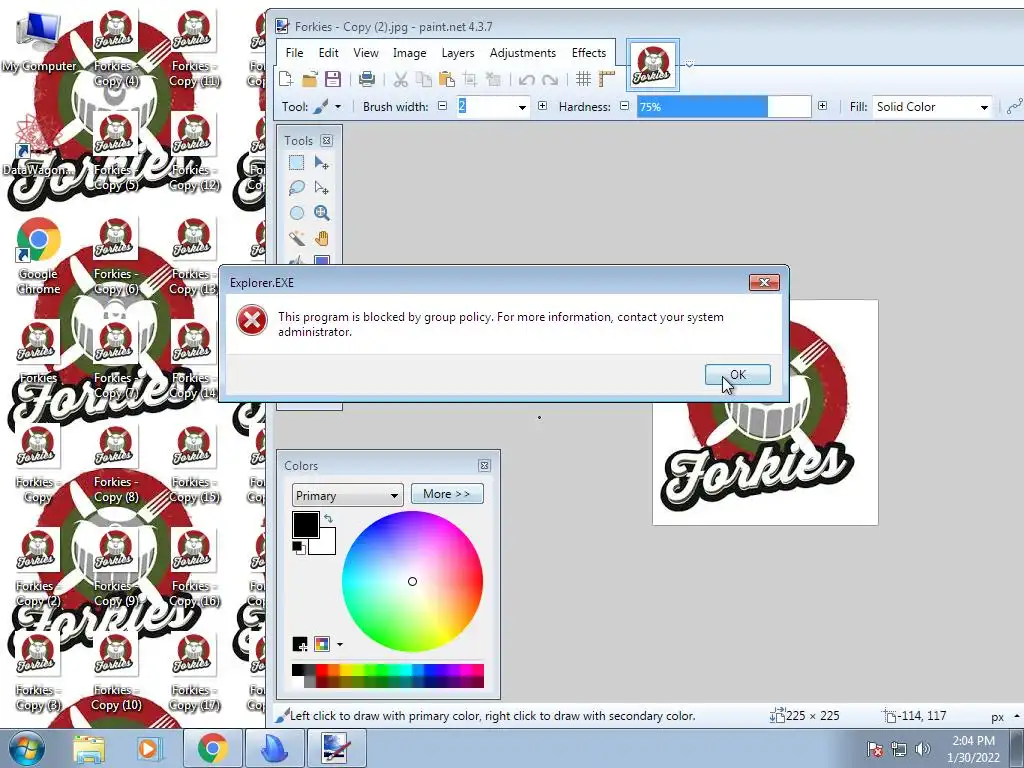Select the Magic Wand tool

(x=296, y=238)
